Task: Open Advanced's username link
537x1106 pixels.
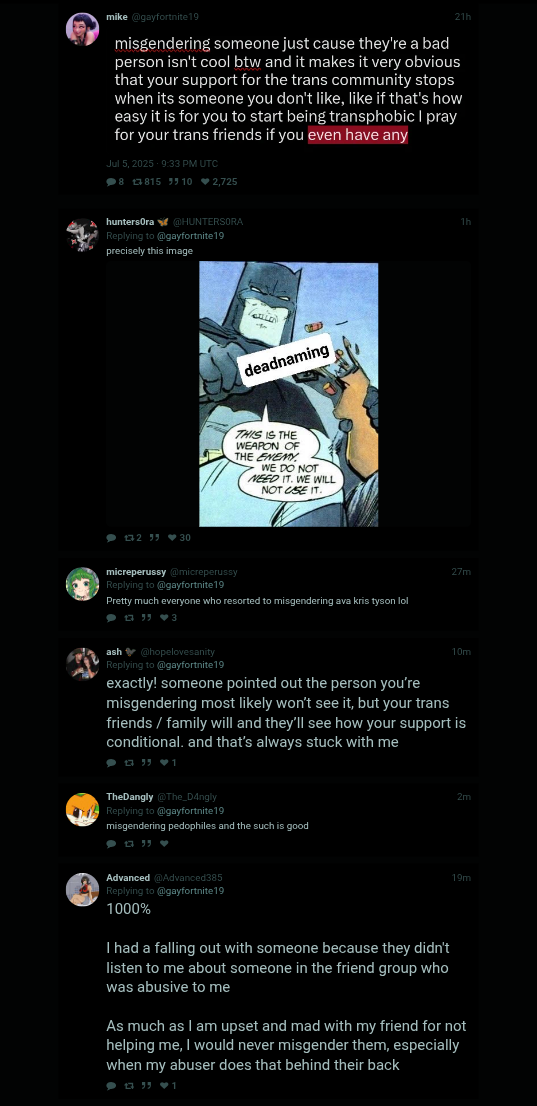Action: point(128,877)
